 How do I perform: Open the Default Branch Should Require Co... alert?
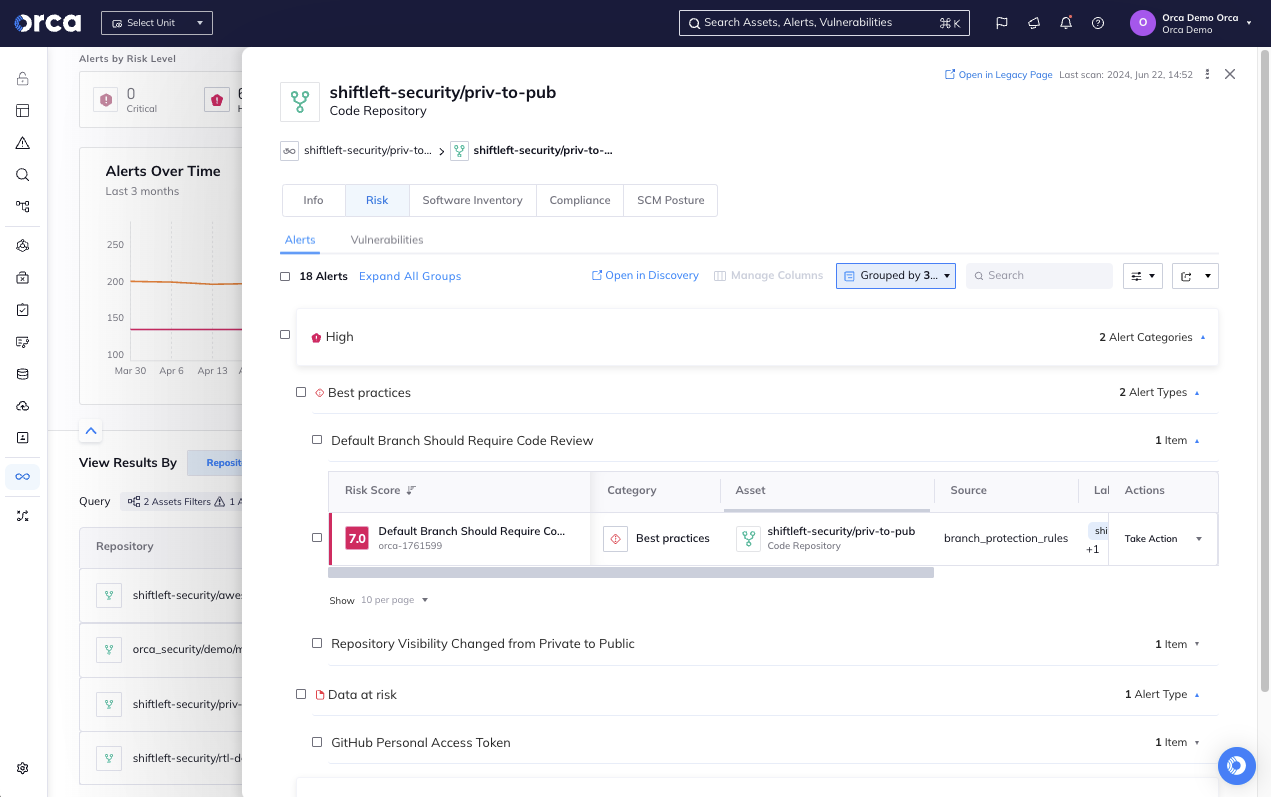click(471, 531)
